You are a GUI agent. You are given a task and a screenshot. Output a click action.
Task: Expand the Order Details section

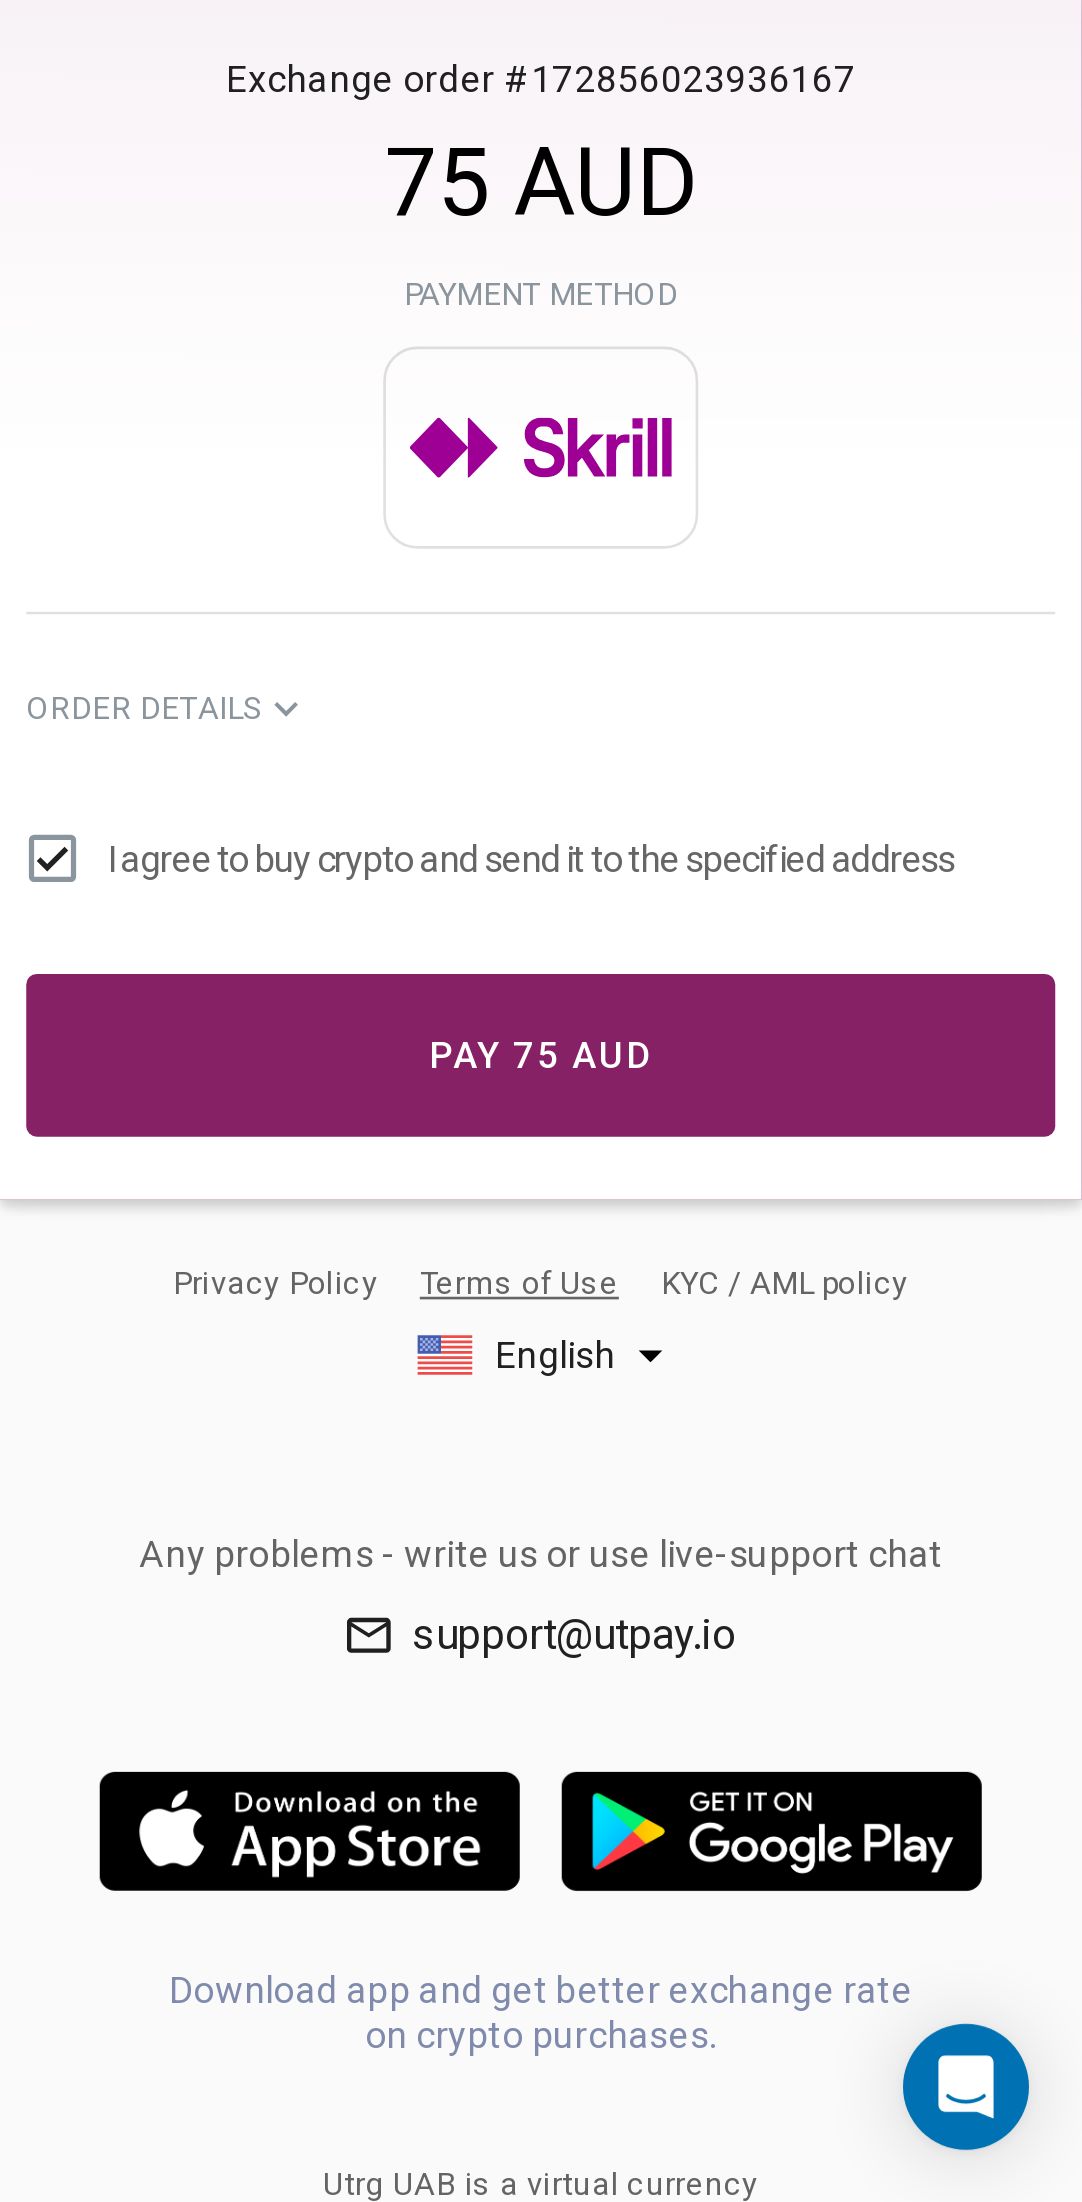pos(144,709)
